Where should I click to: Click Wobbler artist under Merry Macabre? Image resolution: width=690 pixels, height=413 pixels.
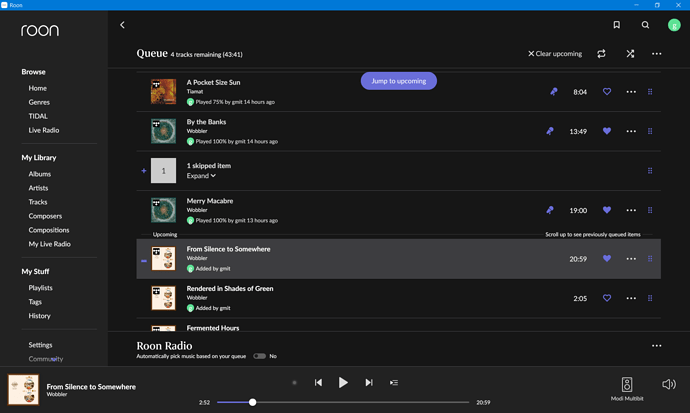coord(197,210)
